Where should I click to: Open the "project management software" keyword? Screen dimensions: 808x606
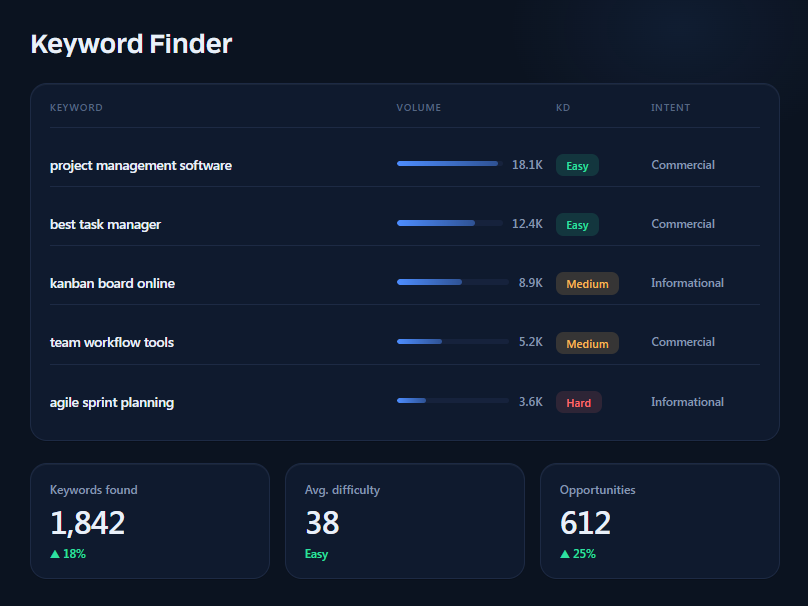[x=141, y=165]
